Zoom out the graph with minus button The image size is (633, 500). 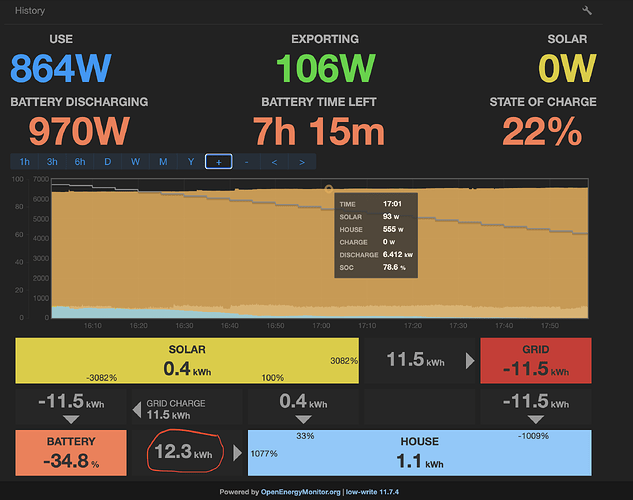(x=246, y=161)
